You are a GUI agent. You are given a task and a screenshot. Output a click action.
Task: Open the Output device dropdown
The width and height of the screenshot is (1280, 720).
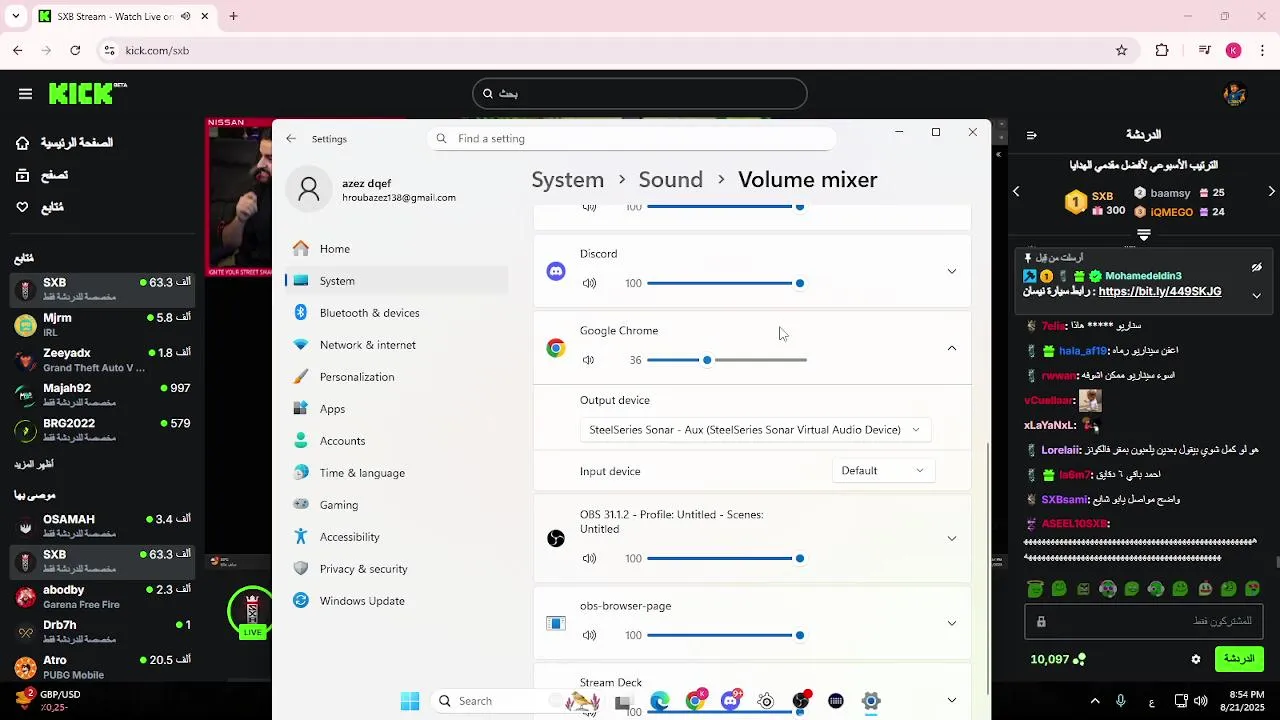point(755,430)
